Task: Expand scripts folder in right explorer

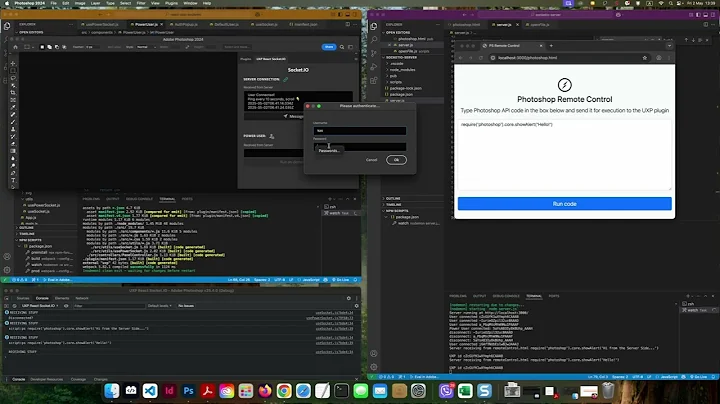Action: click(395, 82)
